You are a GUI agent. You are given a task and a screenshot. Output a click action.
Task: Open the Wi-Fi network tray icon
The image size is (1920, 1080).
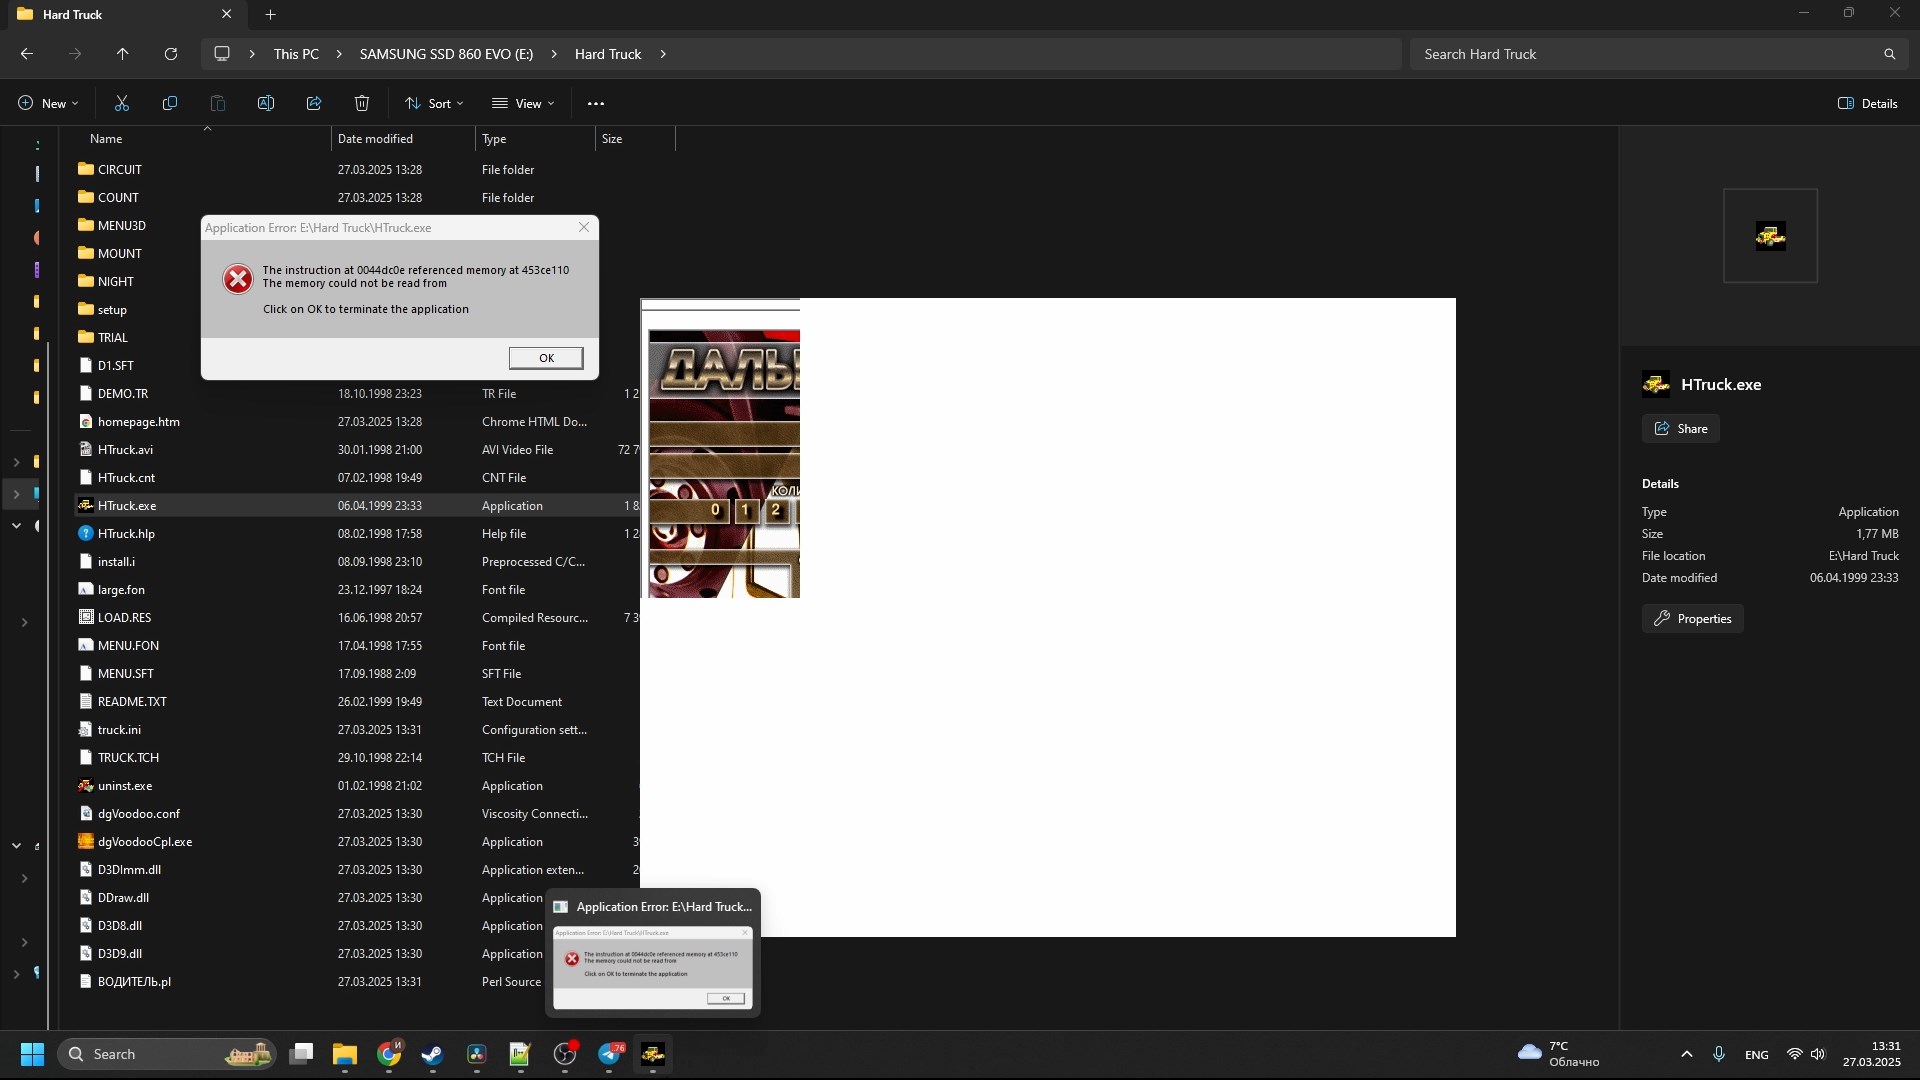1794,1054
